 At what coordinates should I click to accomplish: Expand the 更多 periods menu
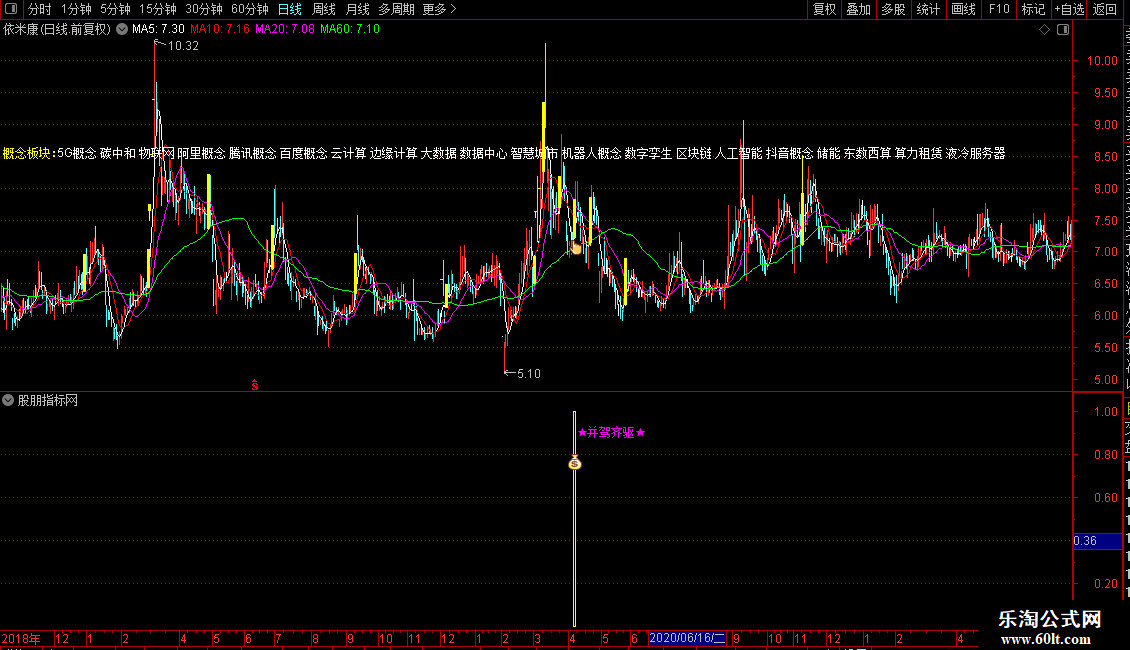click(x=440, y=9)
